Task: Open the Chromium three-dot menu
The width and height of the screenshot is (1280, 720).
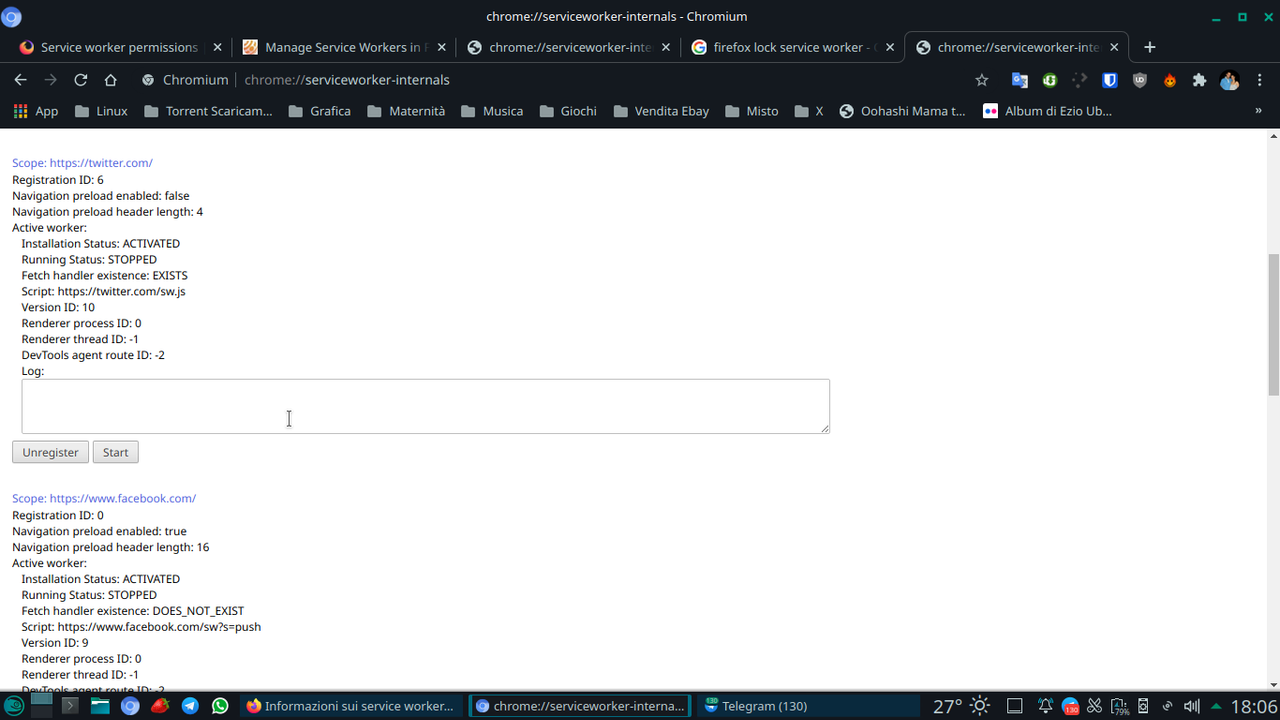Action: click(x=1260, y=80)
